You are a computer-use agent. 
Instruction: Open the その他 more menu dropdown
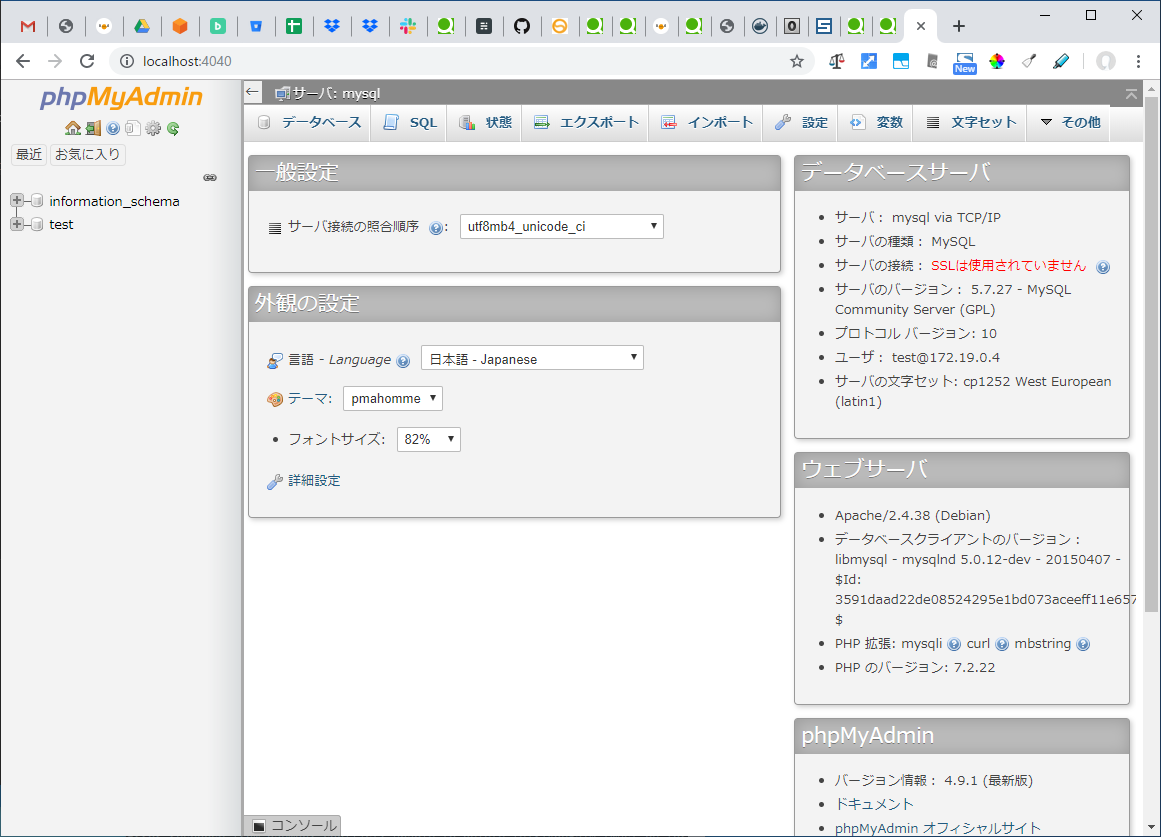(x=1070, y=122)
